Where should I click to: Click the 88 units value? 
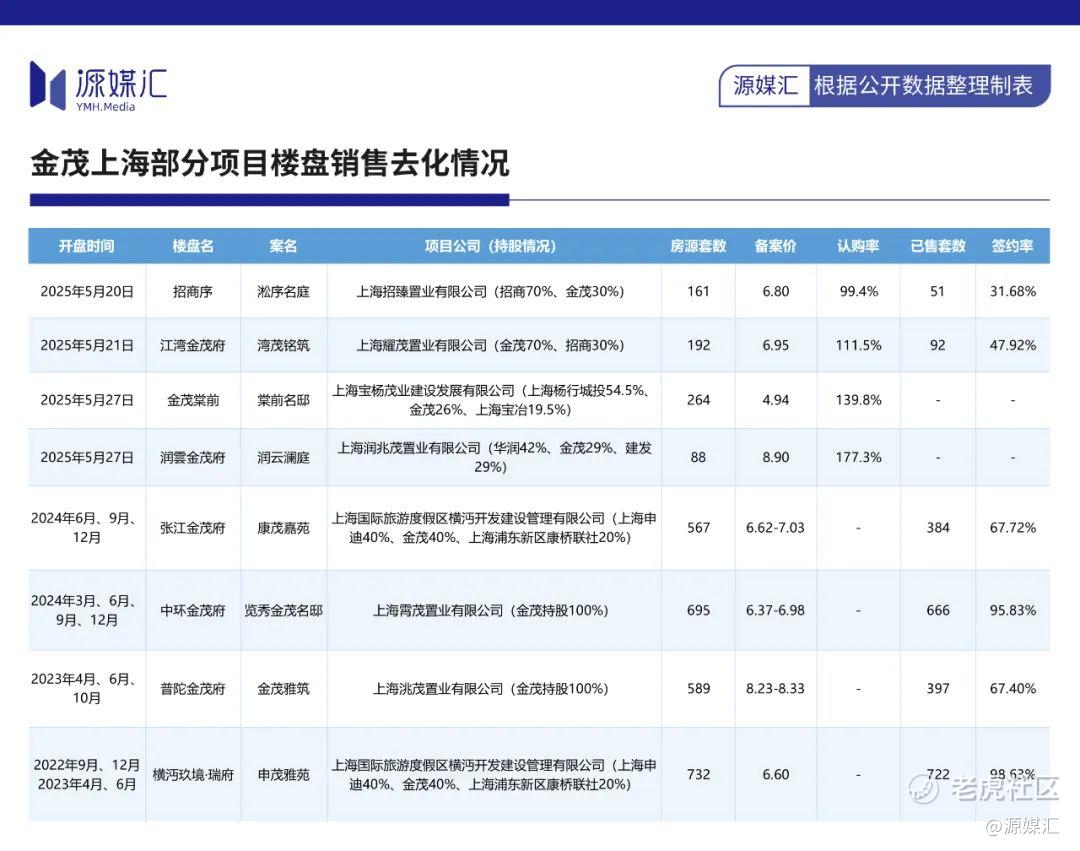(x=698, y=457)
